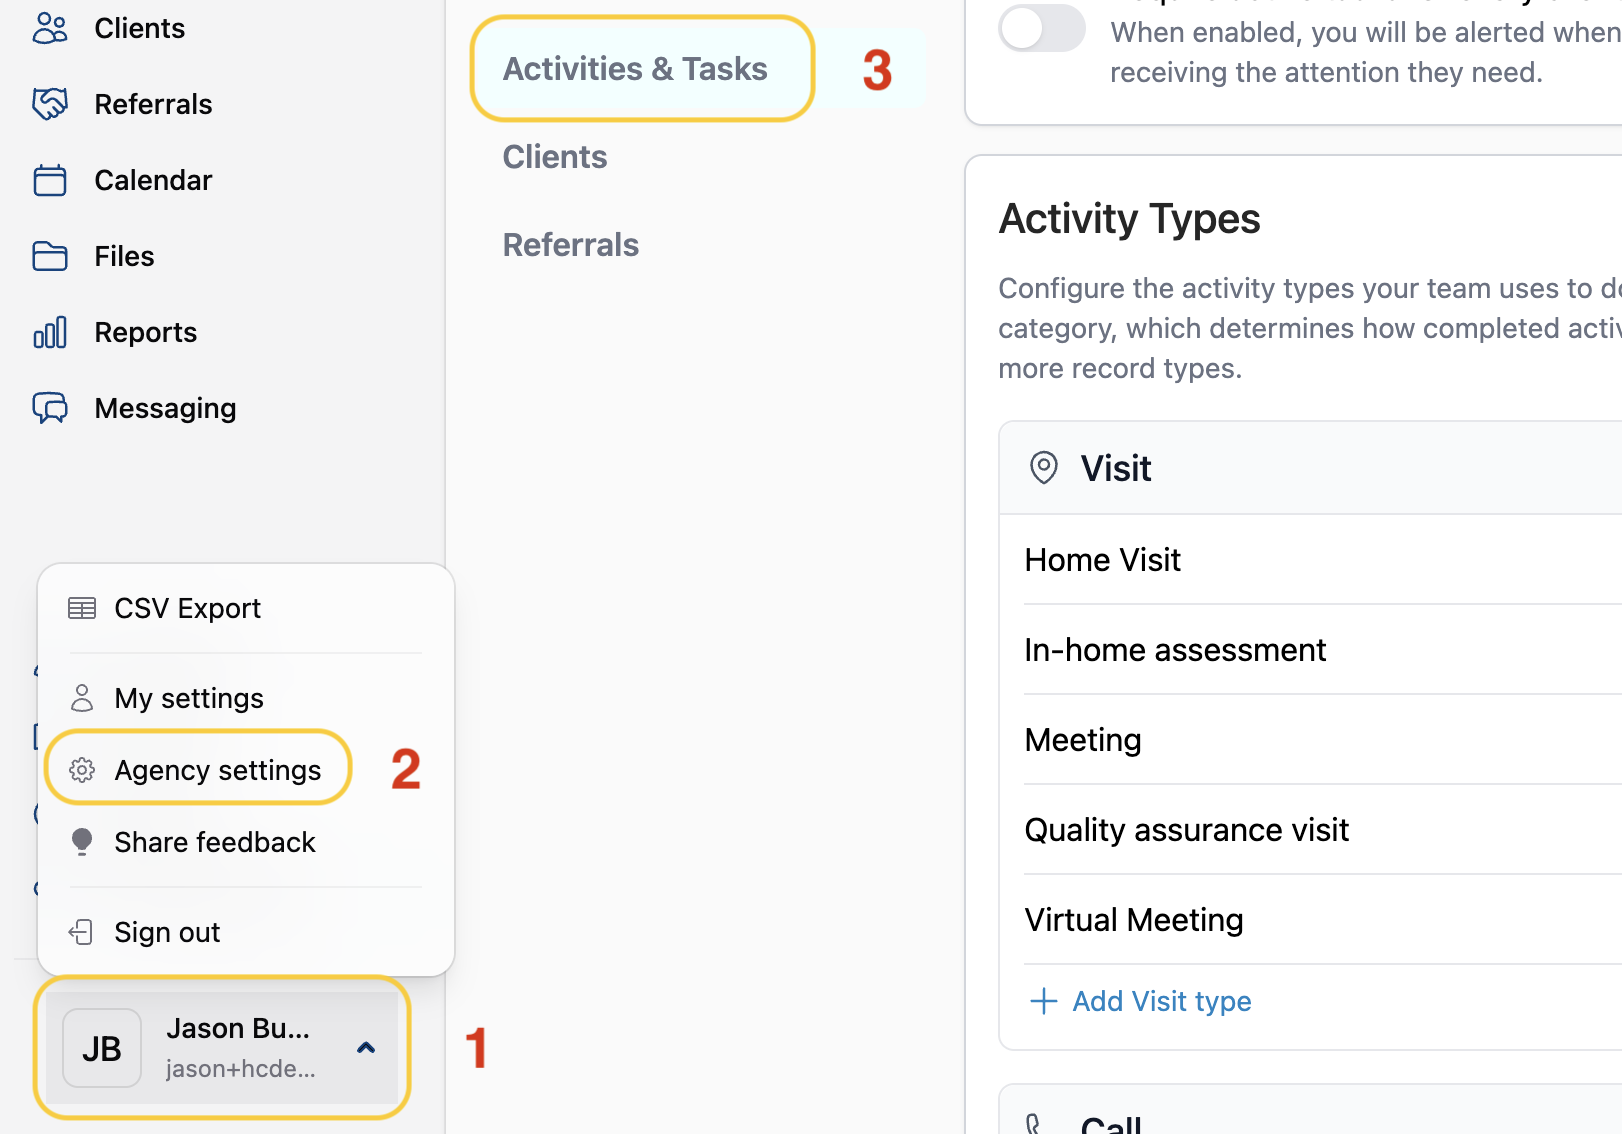Open the Quality assurance visit row
1622x1134 pixels.
(x=1323, y=830)
